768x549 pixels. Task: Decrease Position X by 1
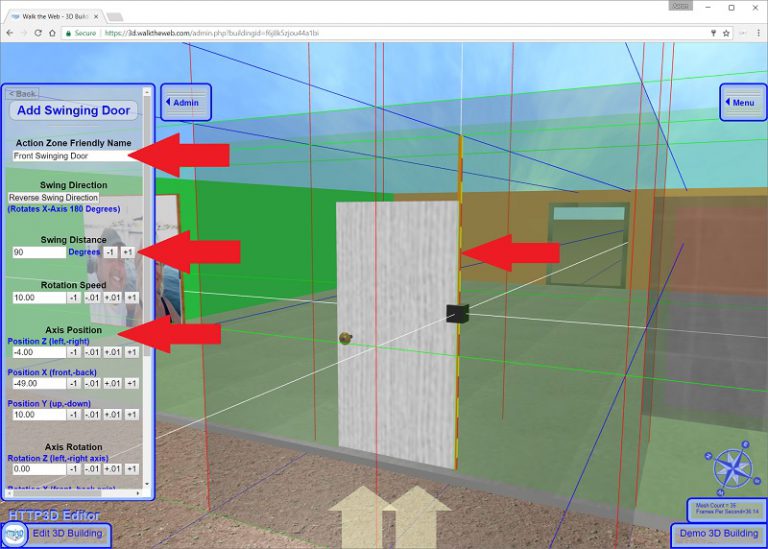pyautogui.click(x=73, y=383)
